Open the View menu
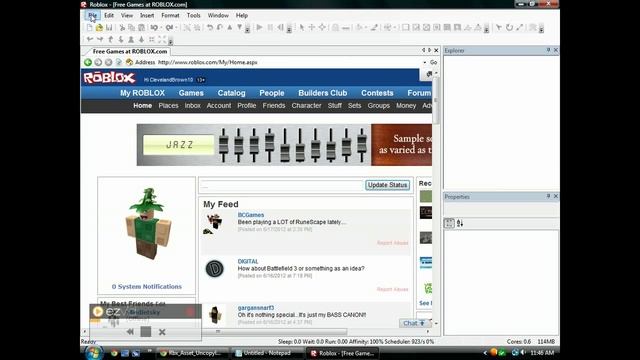Viewport: 640px width, 360px height. point(127,16)
